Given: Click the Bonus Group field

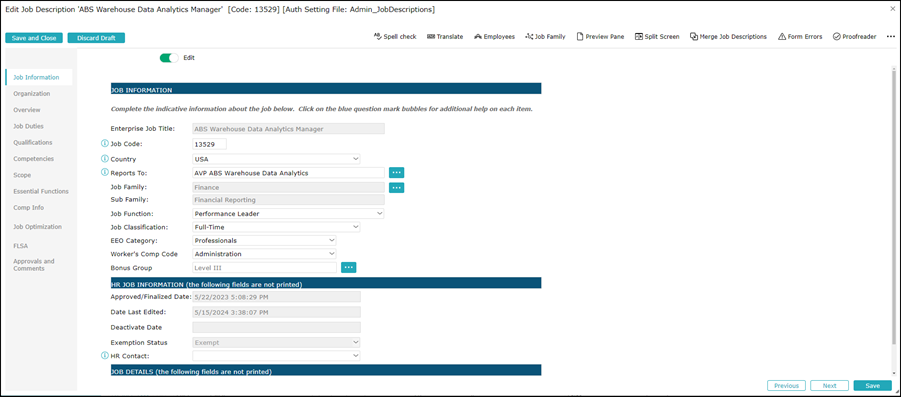Looking at the screenshot, I should [264, 267].
